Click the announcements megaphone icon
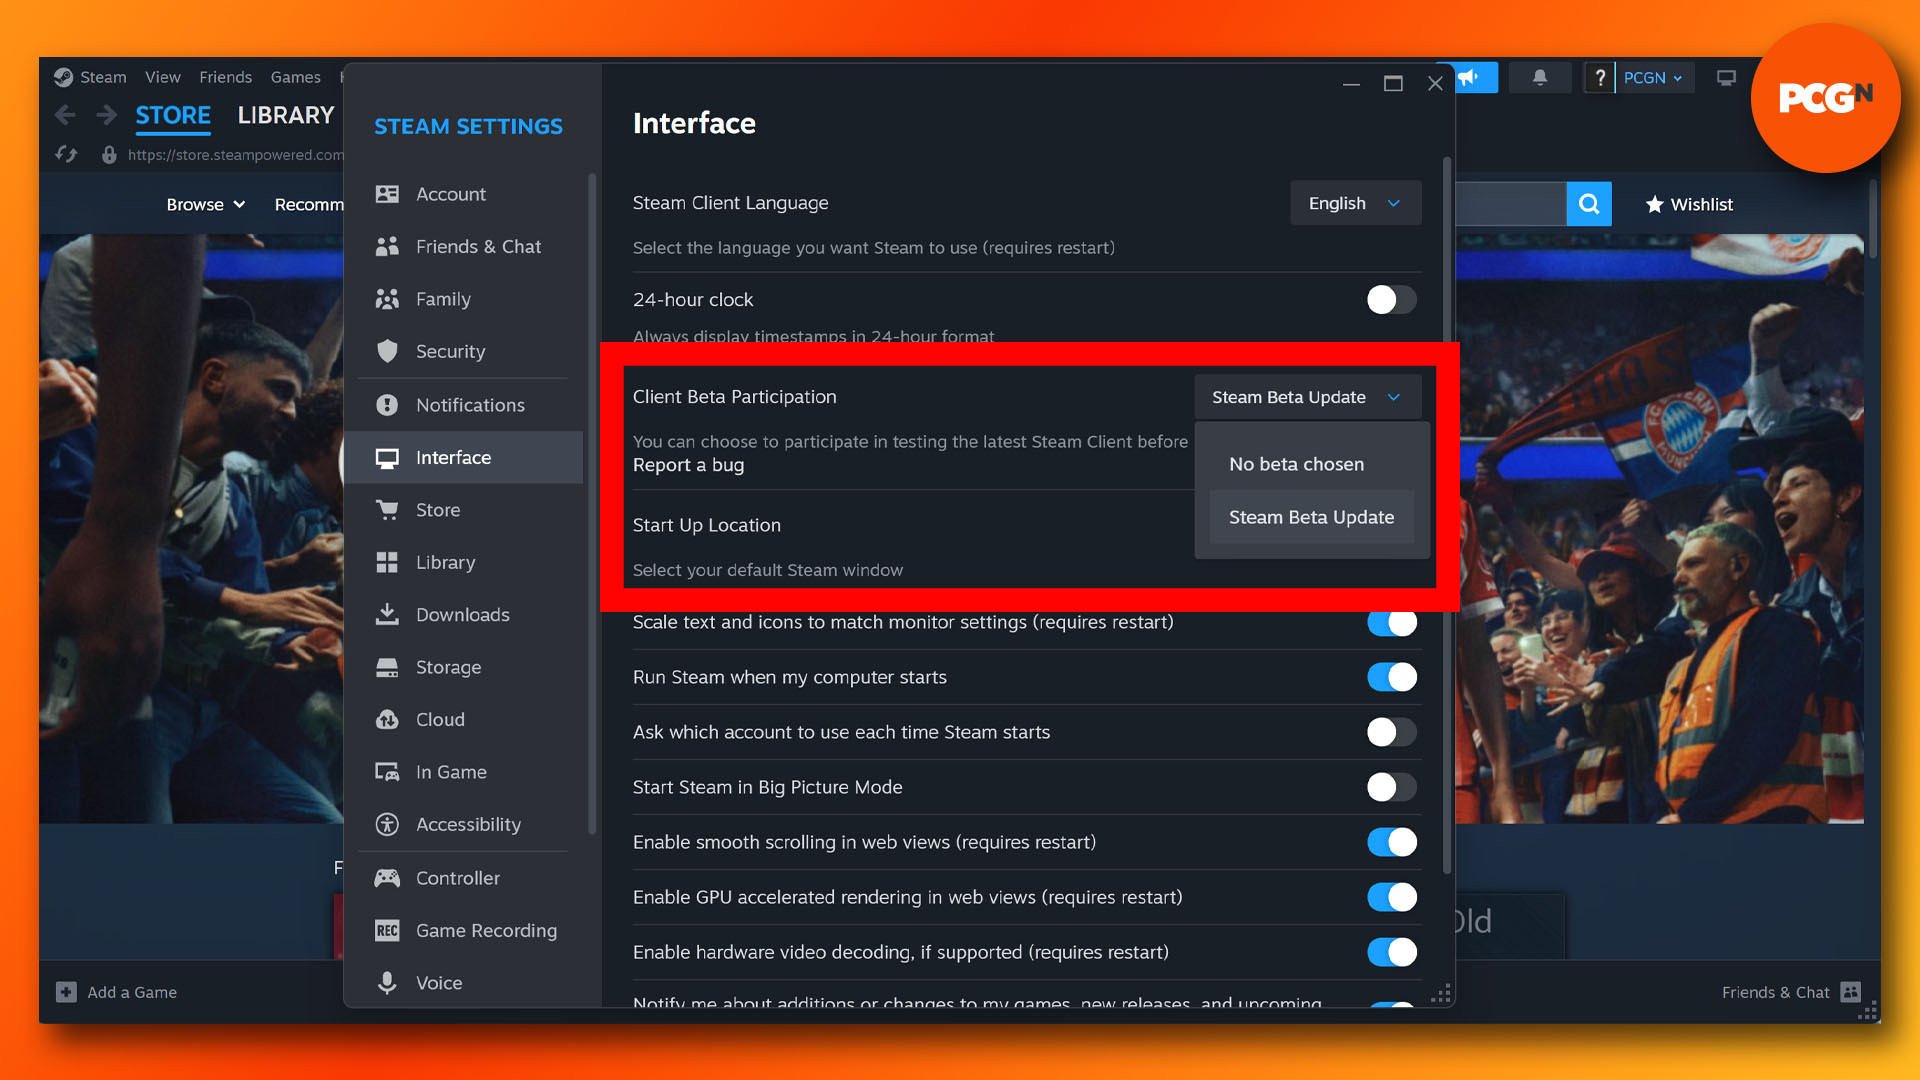The image size is (1920, 1080). 1468,77
